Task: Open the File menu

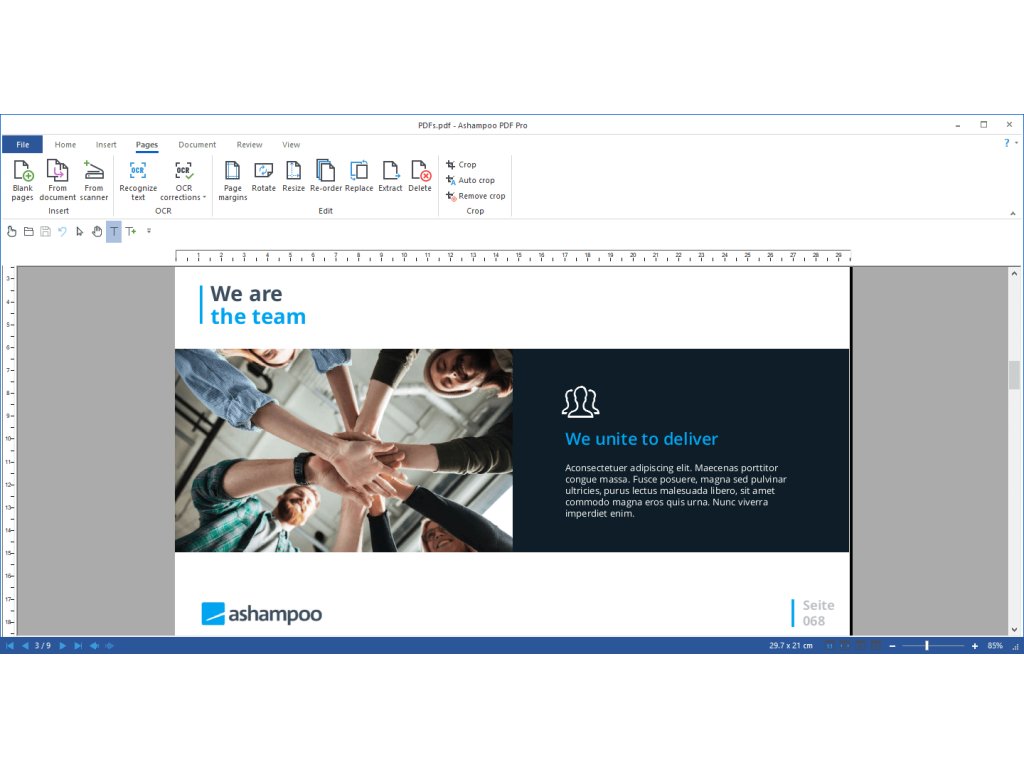Action: (22, 144)
